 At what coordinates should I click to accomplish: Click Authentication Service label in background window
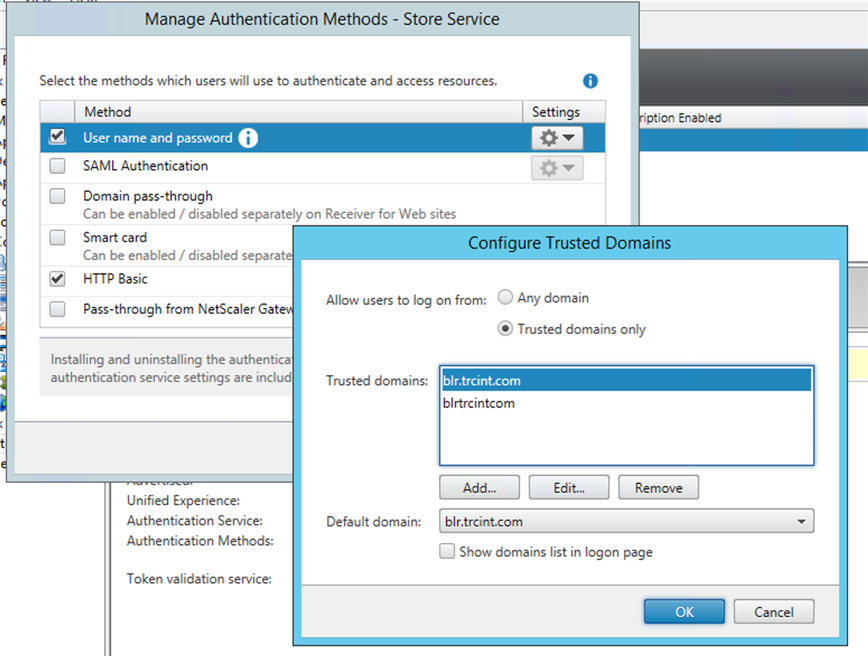[x=195, y=520]
